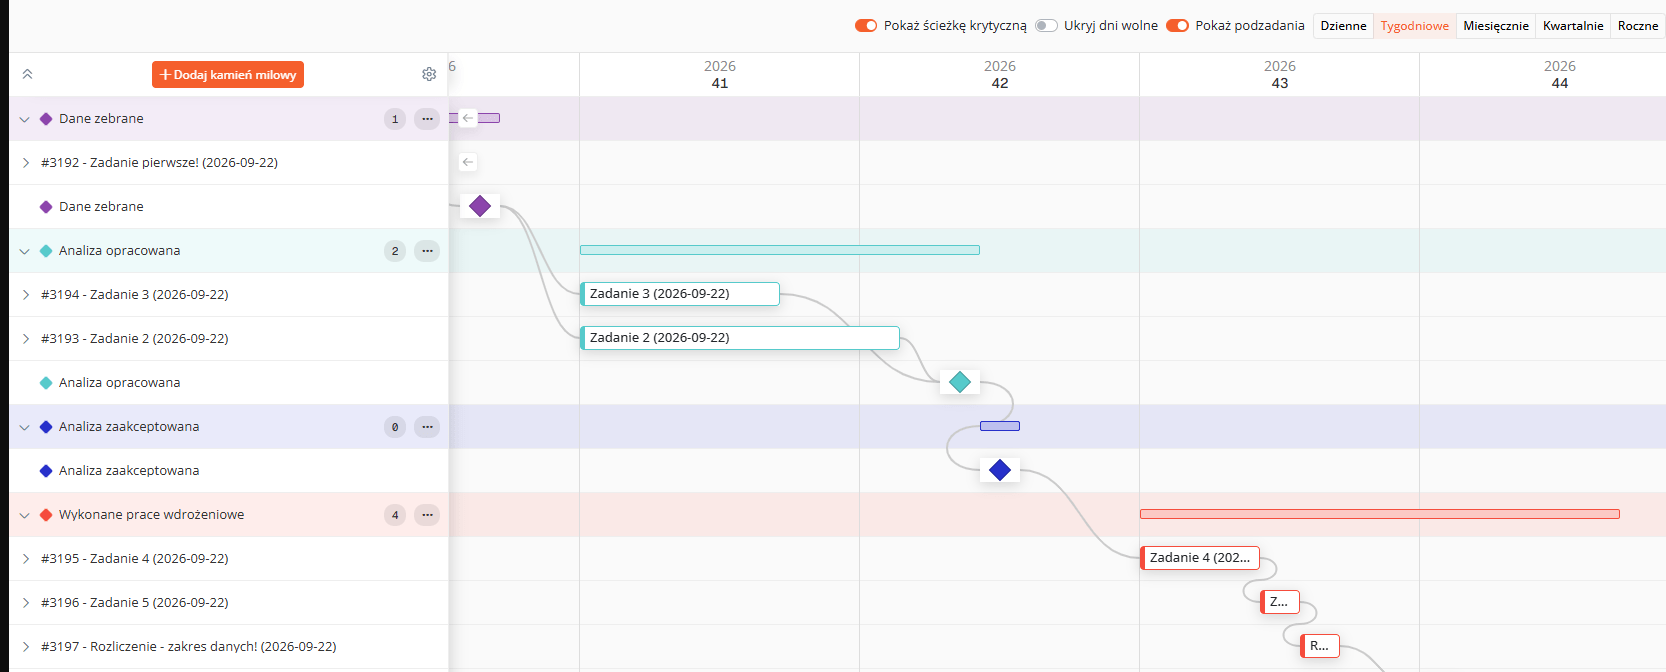Collapse the Dane zebrane milestone group
1666x672 pixels.
[25, 119]
